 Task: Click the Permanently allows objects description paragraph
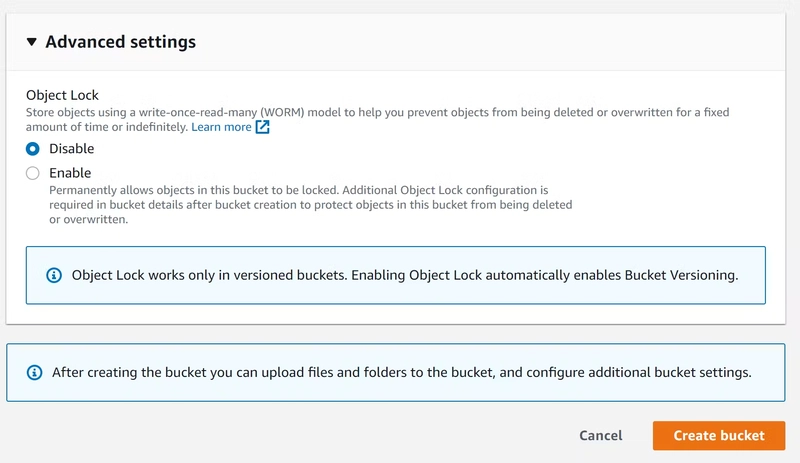pos(311,205)
